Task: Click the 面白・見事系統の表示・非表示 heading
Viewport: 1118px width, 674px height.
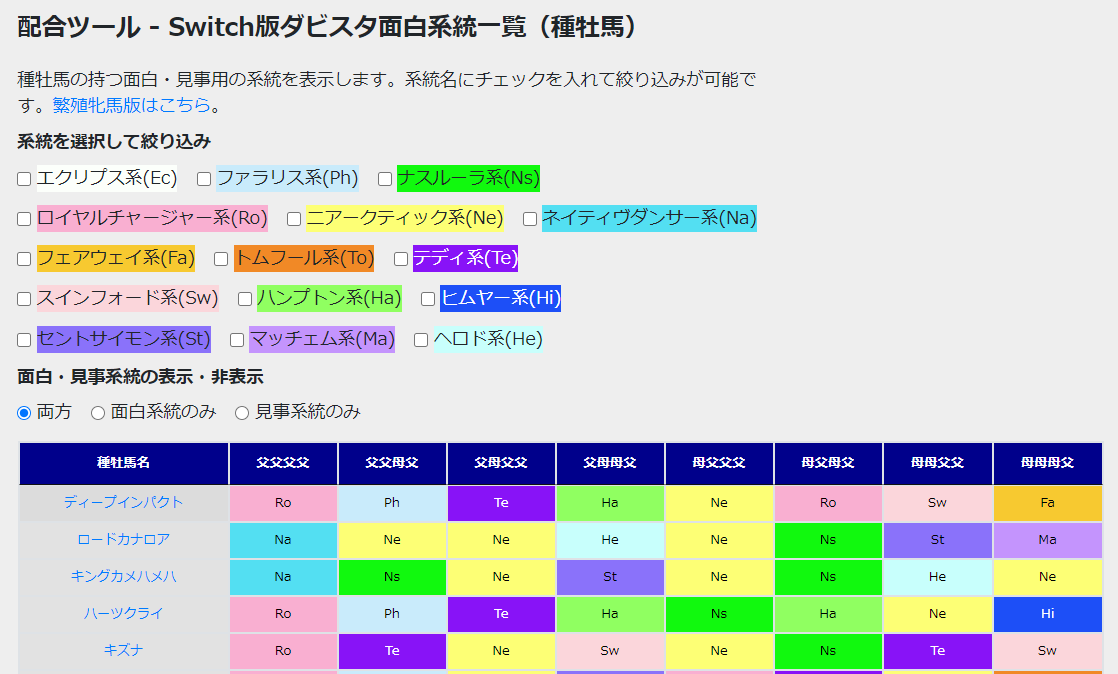Action: 140,377
